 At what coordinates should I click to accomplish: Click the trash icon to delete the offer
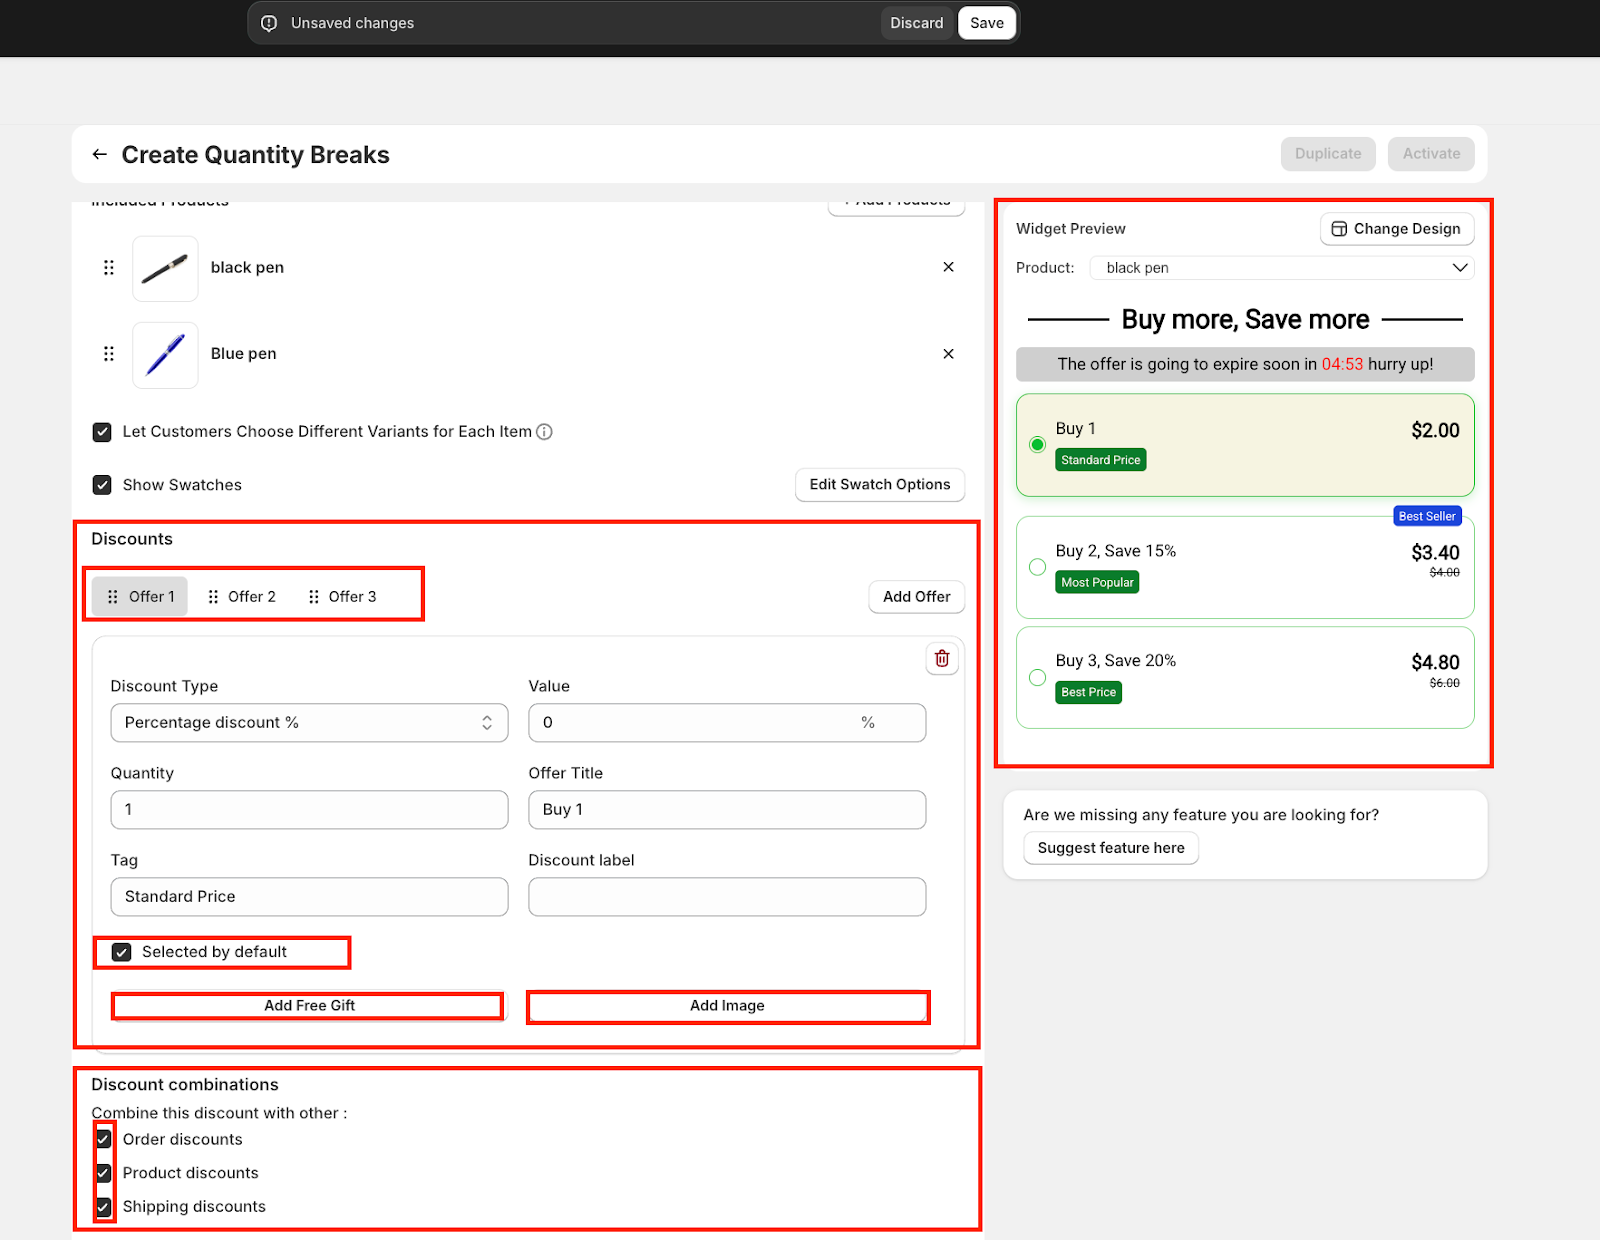pos(941,658)
